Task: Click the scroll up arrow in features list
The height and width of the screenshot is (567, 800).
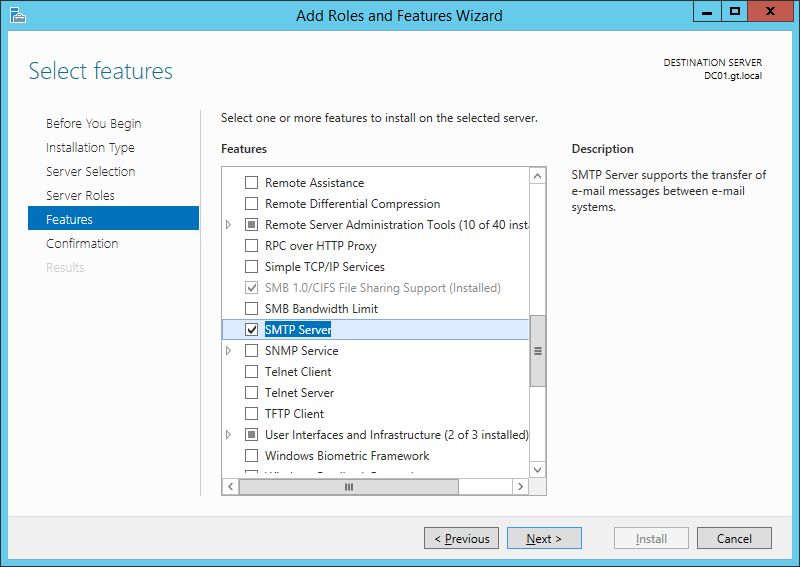Action: pos(537,177)
